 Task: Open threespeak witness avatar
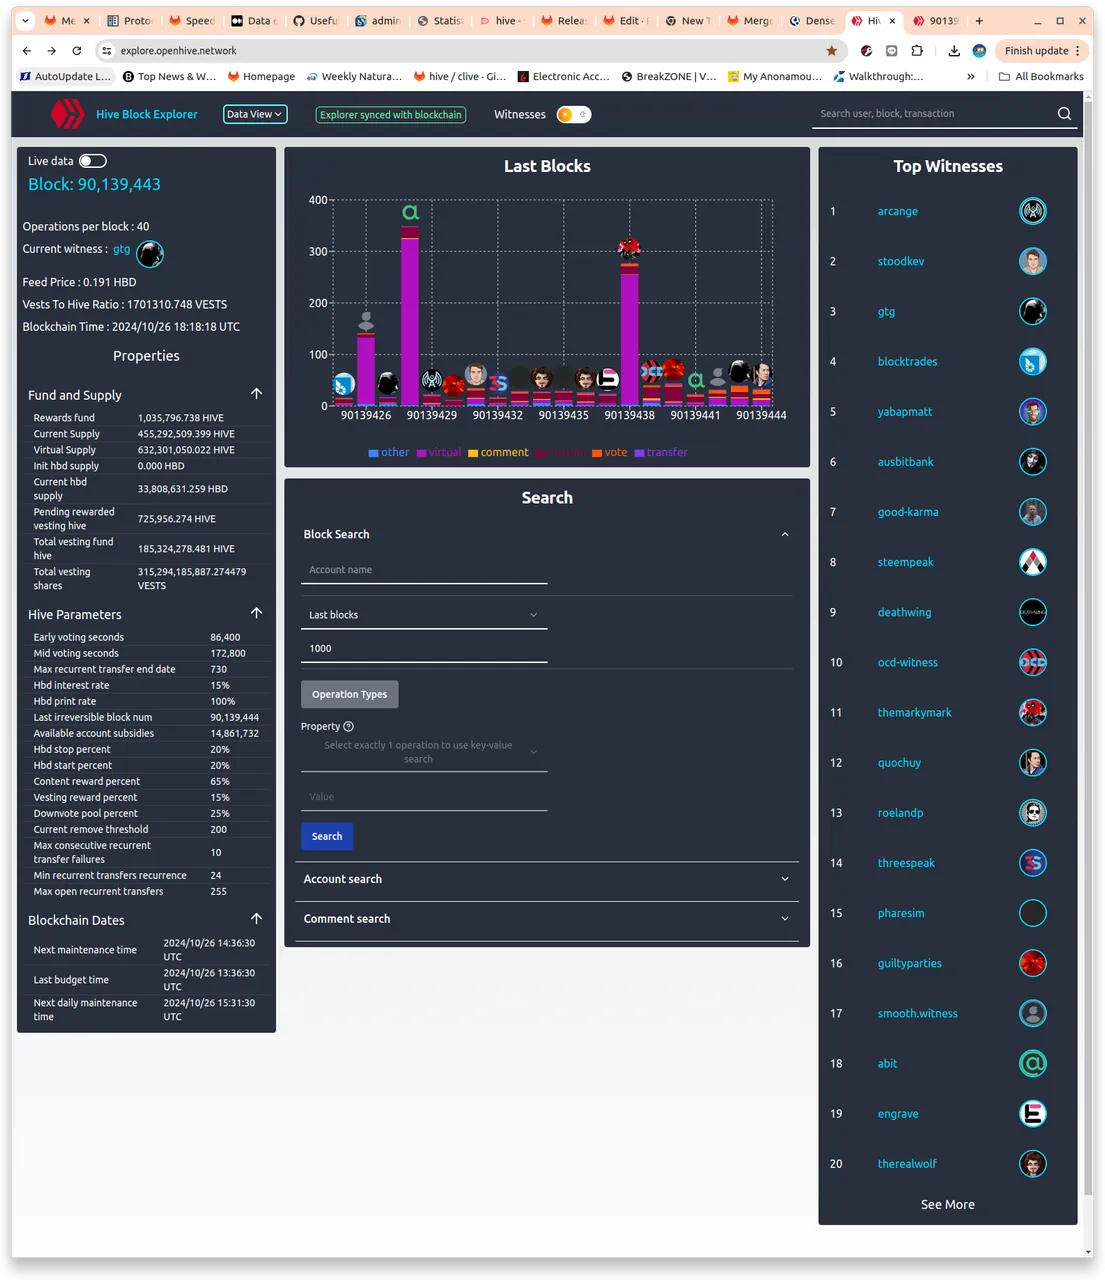[1032, 863]
